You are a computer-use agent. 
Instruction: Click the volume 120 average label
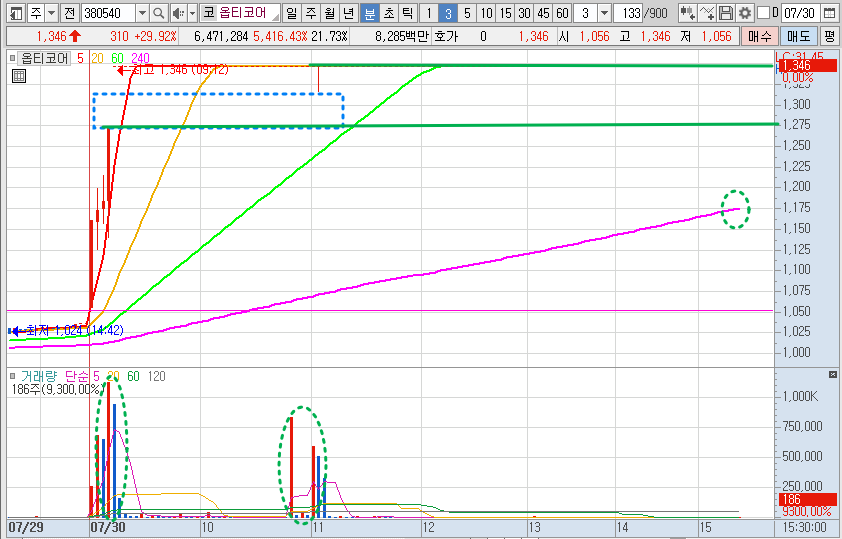(156, 376)
